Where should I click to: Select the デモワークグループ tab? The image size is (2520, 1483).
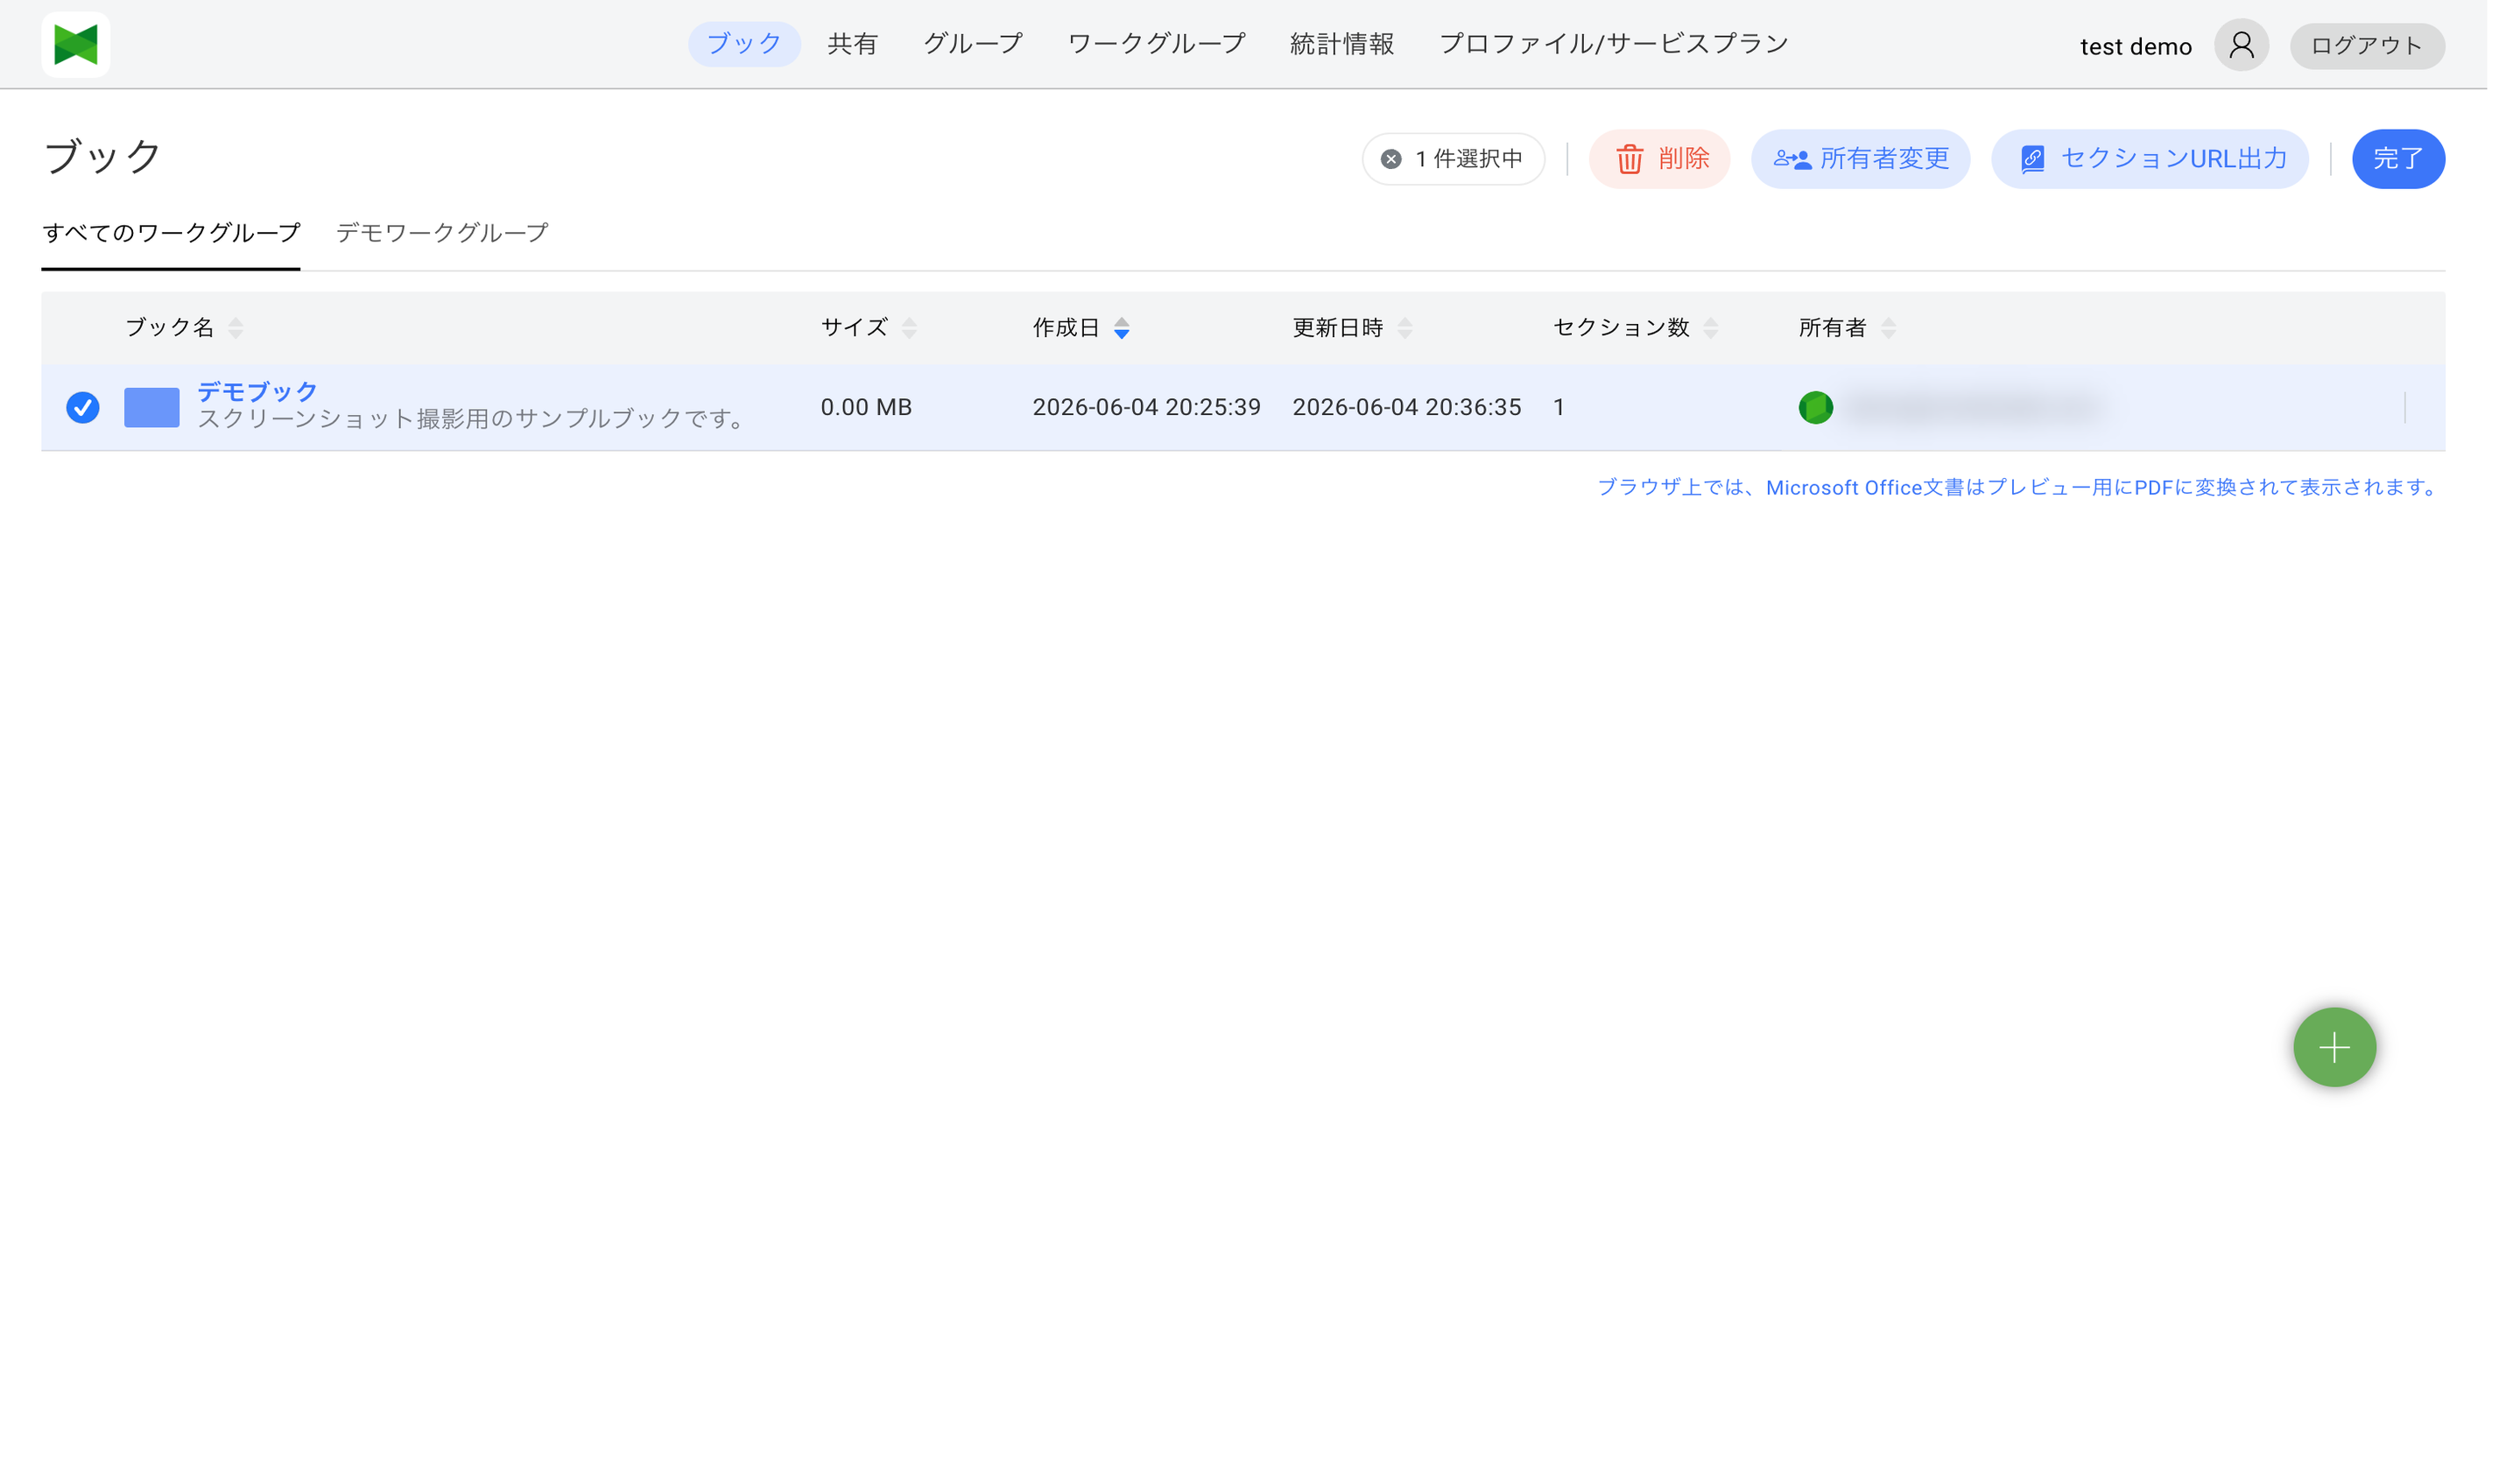tap(442, 233)
